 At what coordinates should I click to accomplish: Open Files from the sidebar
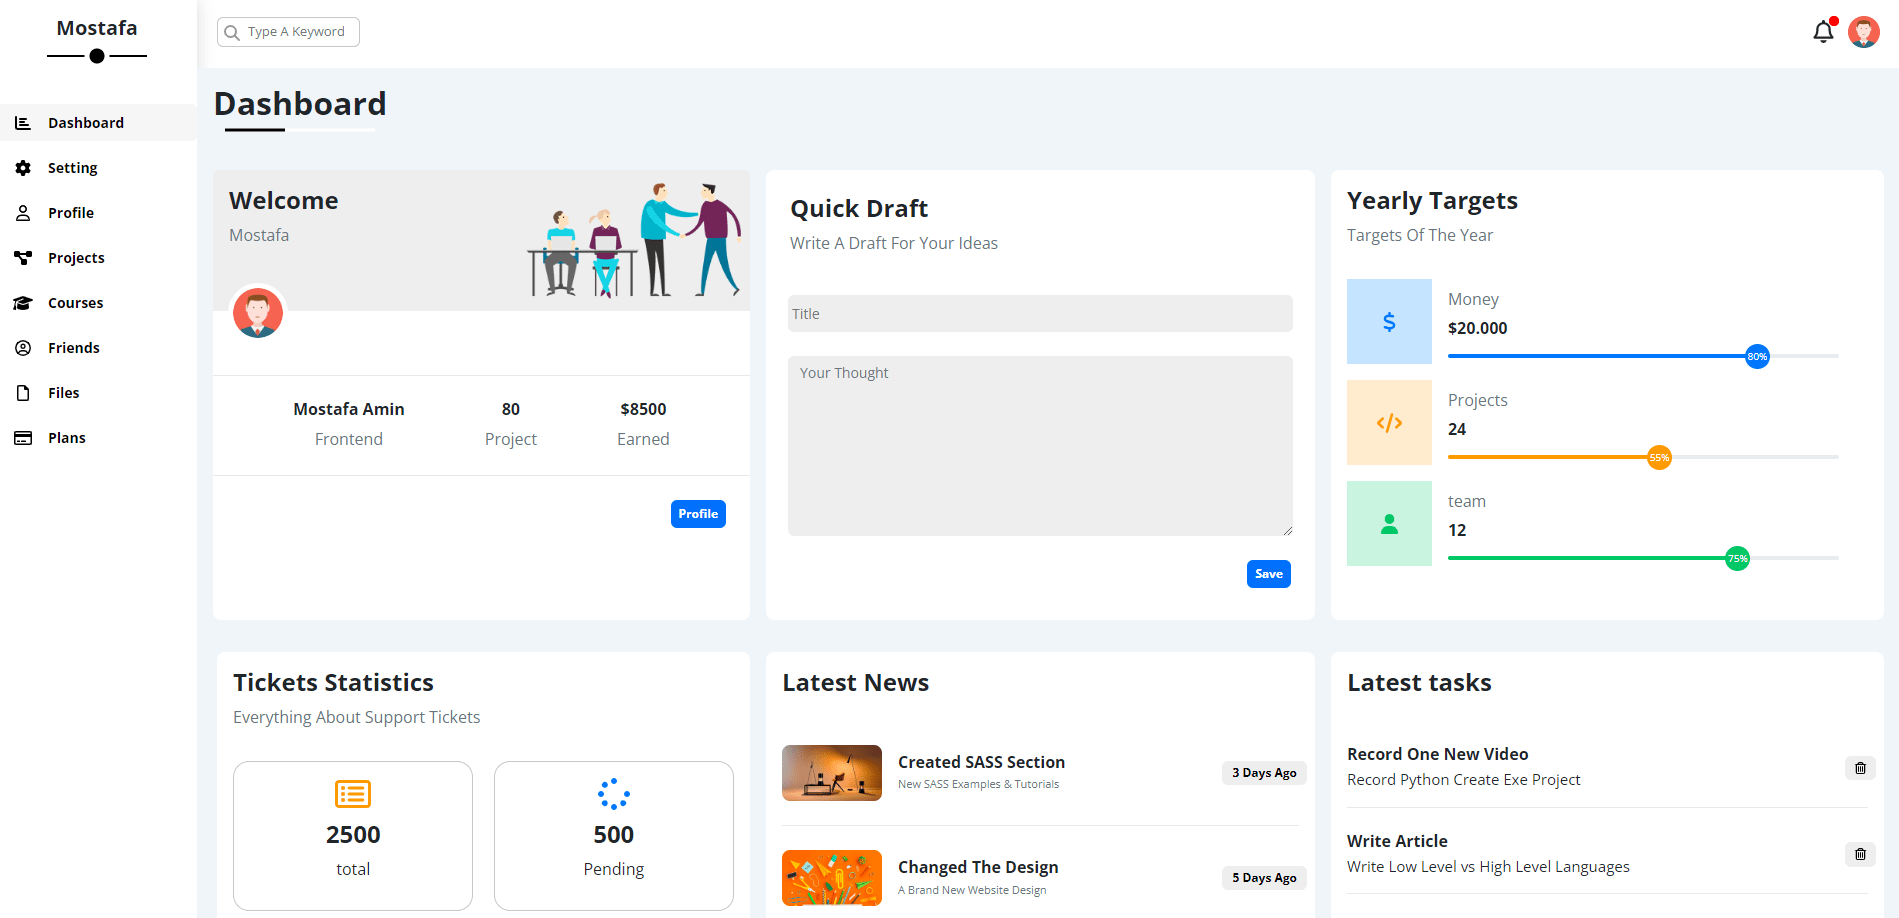tap(98, 393)
